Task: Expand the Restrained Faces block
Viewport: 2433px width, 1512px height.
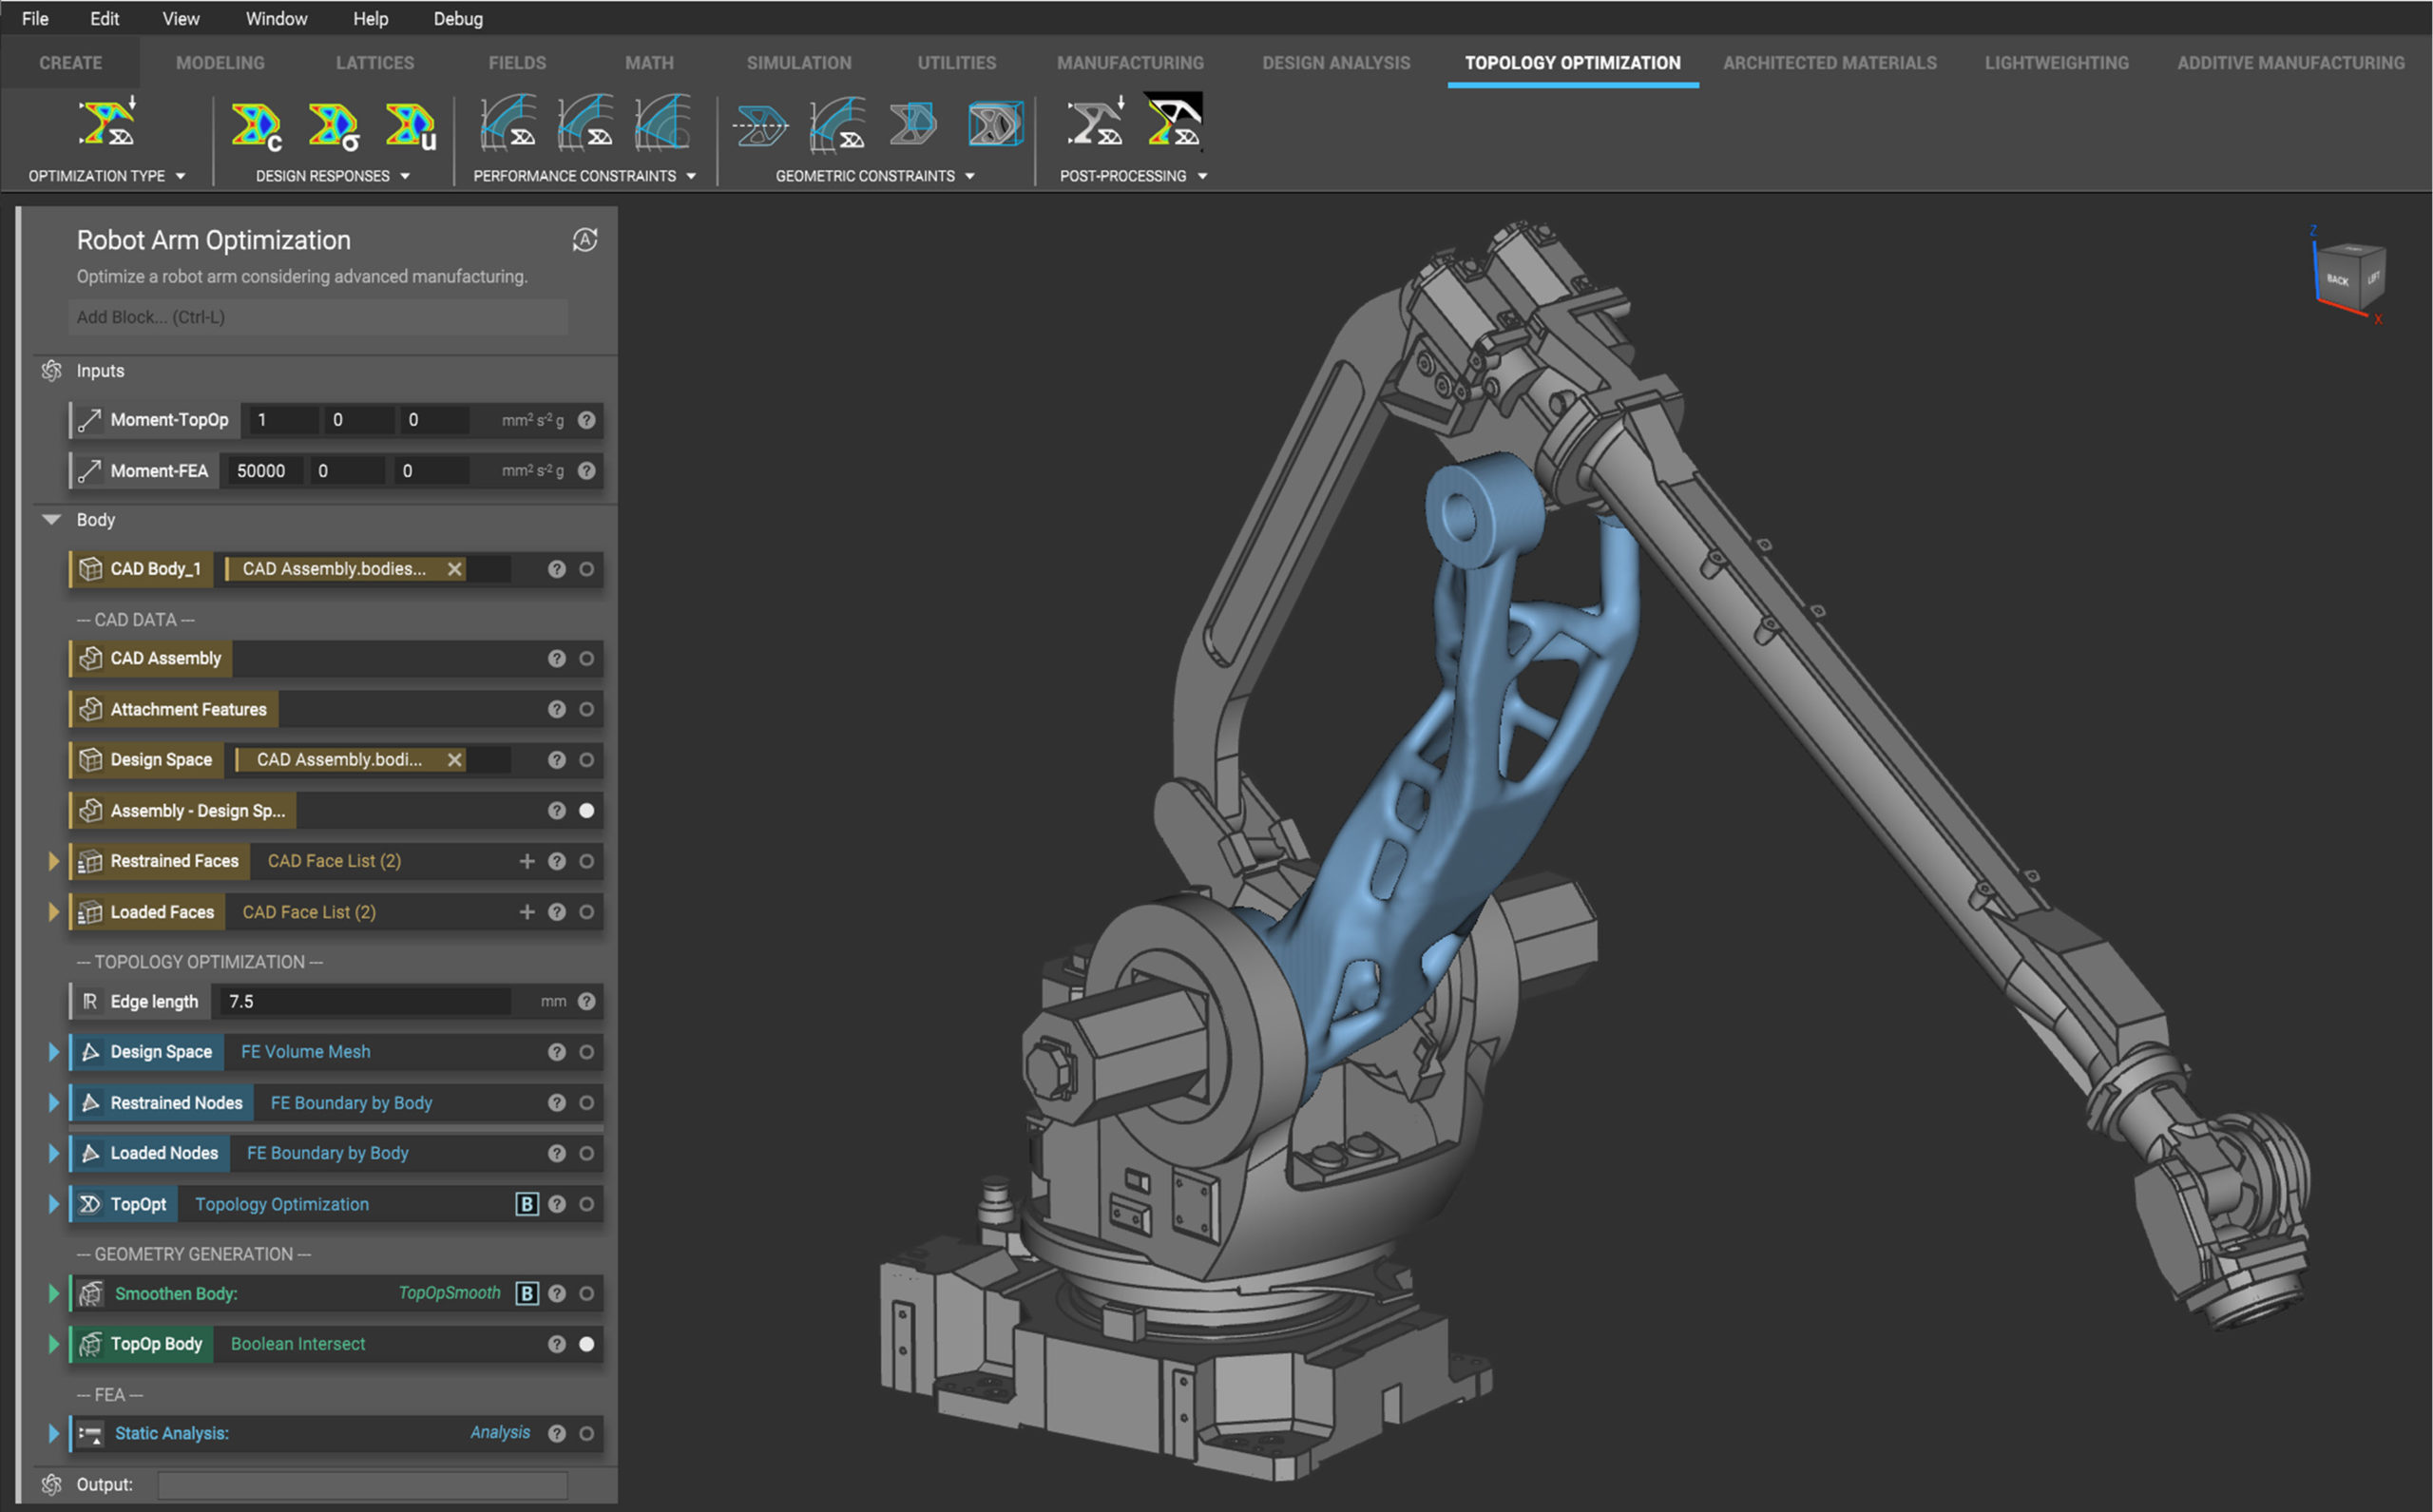Action: click(x=54, y=861)
